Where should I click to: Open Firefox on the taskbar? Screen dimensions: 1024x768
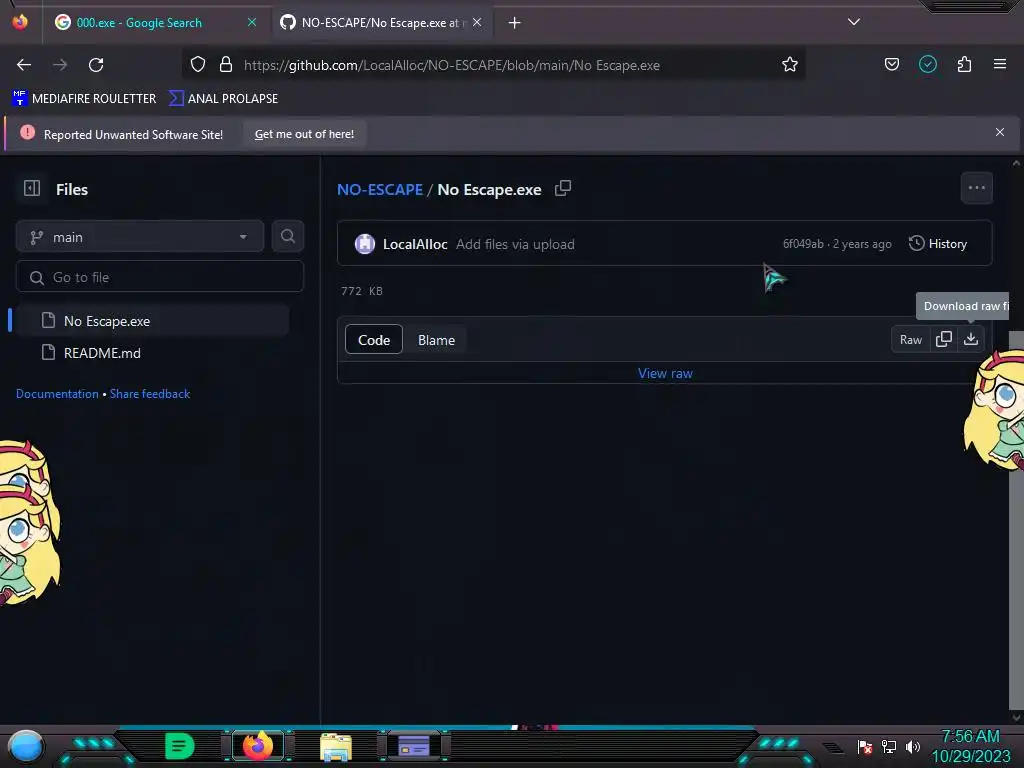click(257, 746)
